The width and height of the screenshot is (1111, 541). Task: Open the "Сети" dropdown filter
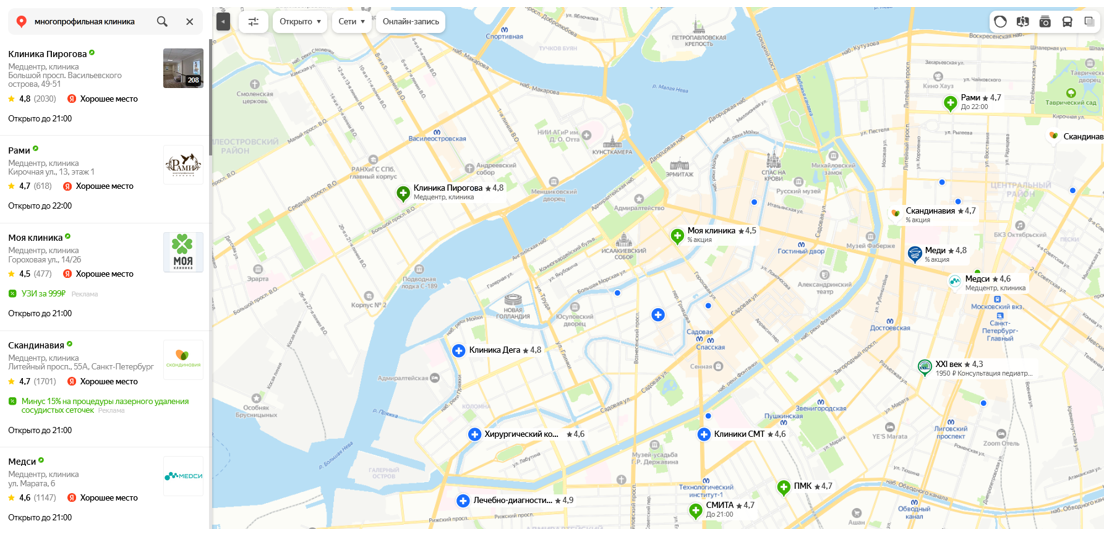pos(351,22)
